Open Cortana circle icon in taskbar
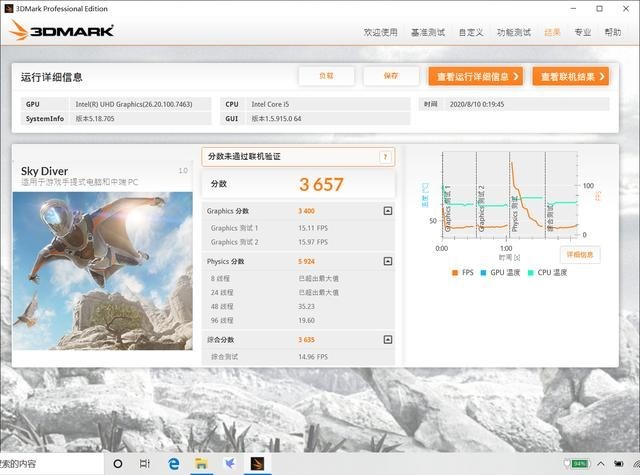Screen dimensions: 640x475 pos(118,464)
